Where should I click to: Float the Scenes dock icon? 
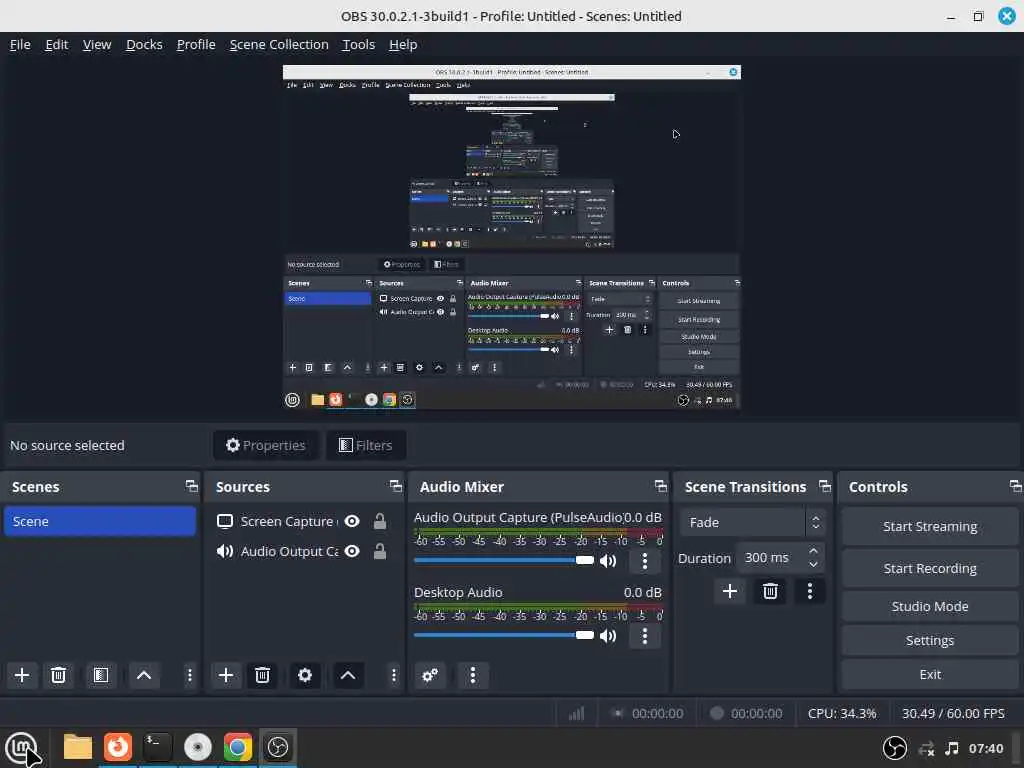(x=191, y=486)
